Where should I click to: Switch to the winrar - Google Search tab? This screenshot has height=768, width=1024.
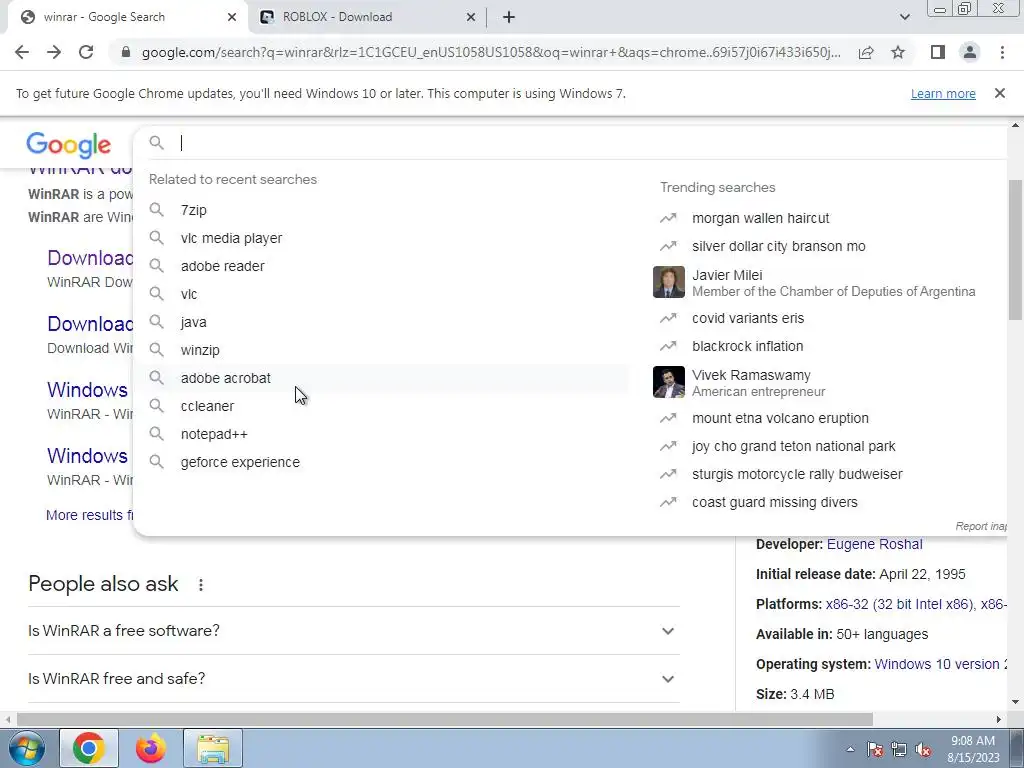pos(127,17)
